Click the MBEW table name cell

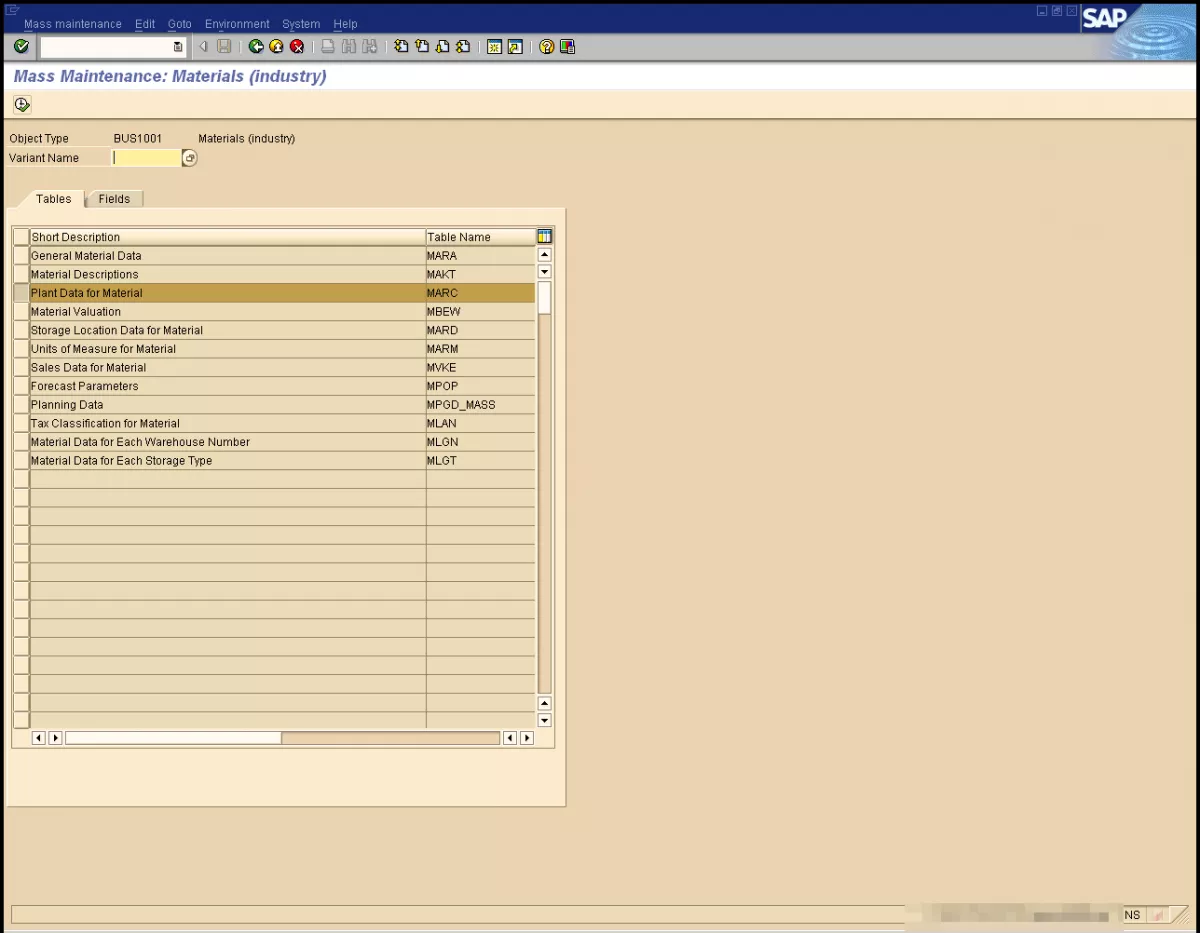coord(480,312)
